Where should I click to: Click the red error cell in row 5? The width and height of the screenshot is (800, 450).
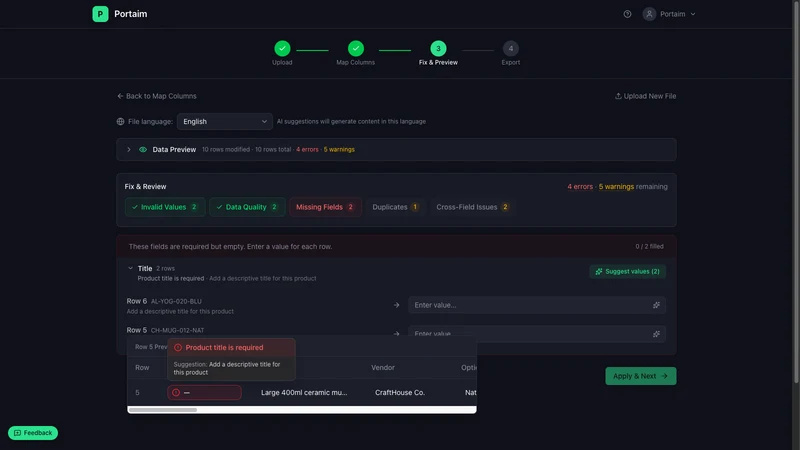204,392
